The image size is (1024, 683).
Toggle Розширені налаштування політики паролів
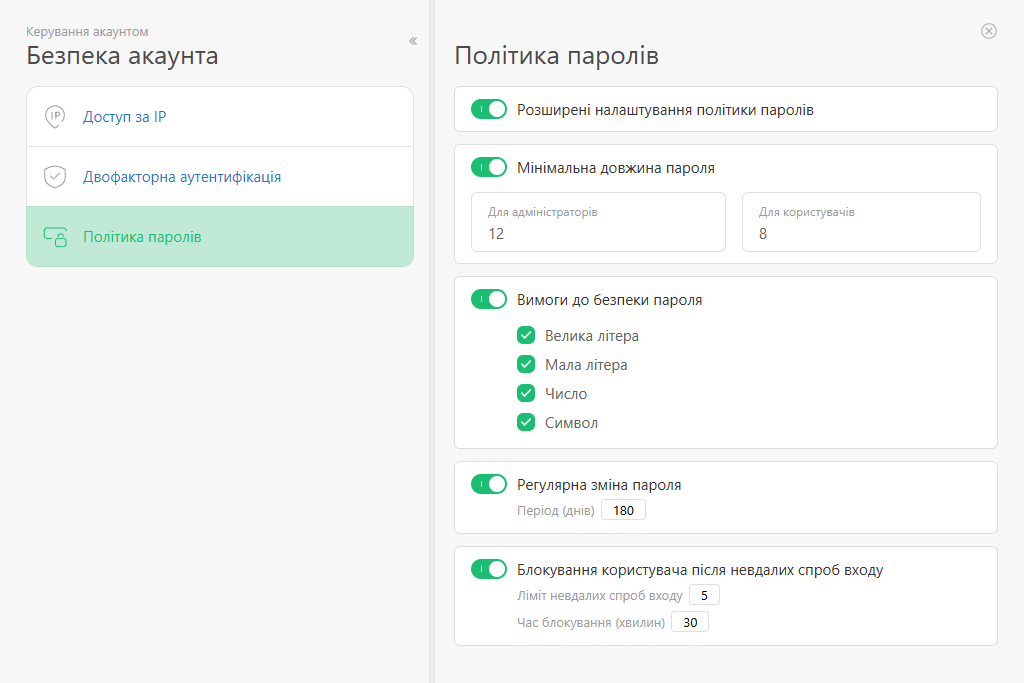pyautogui.click(x=489, y=109)
